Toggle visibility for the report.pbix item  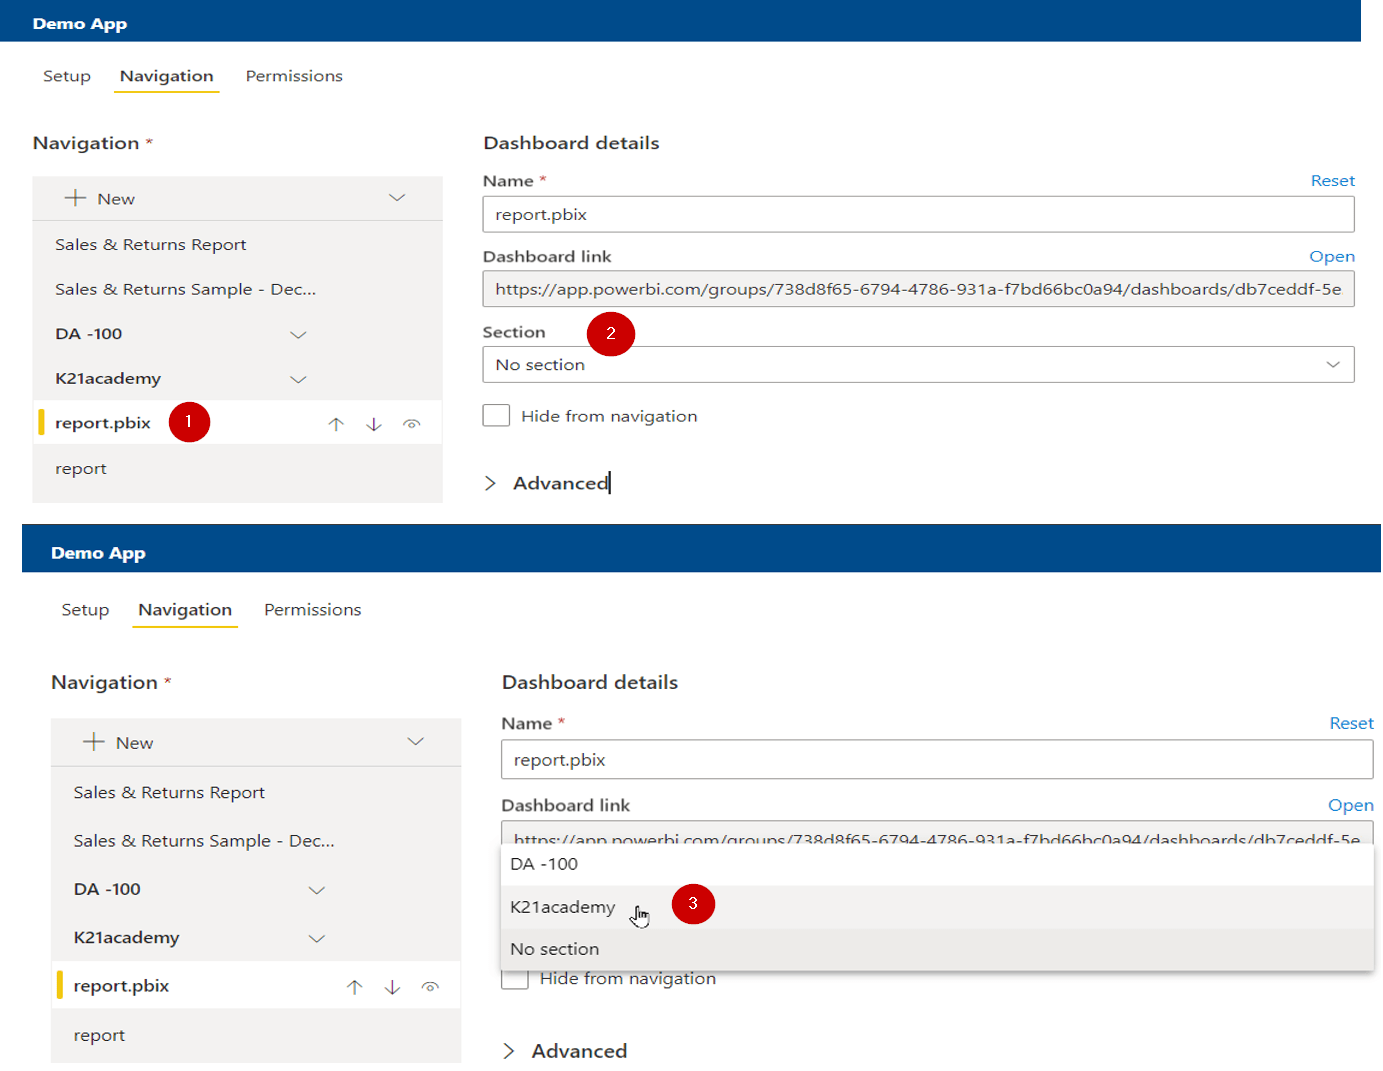pos(412,423)
